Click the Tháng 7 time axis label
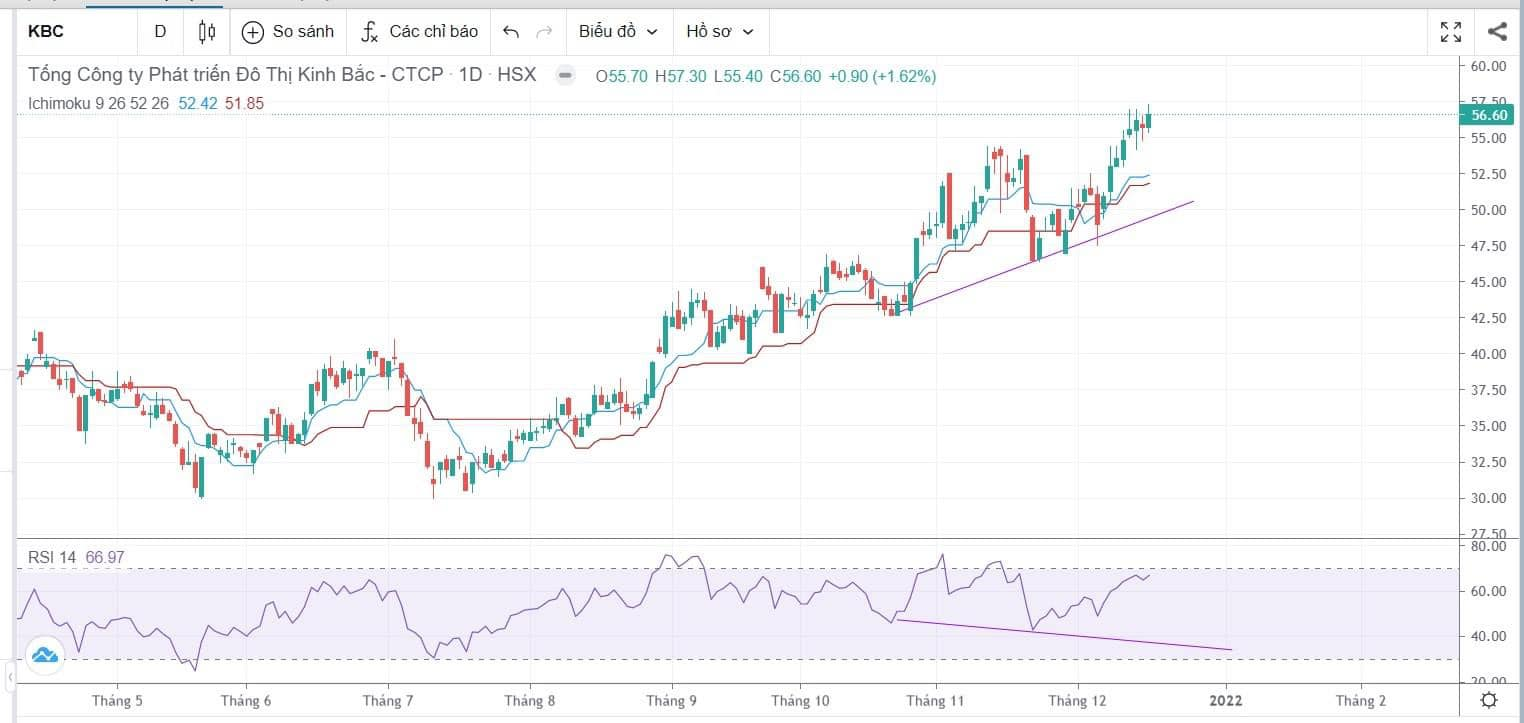The height and width of the screenshot is (723, 1524). point(389,701)
